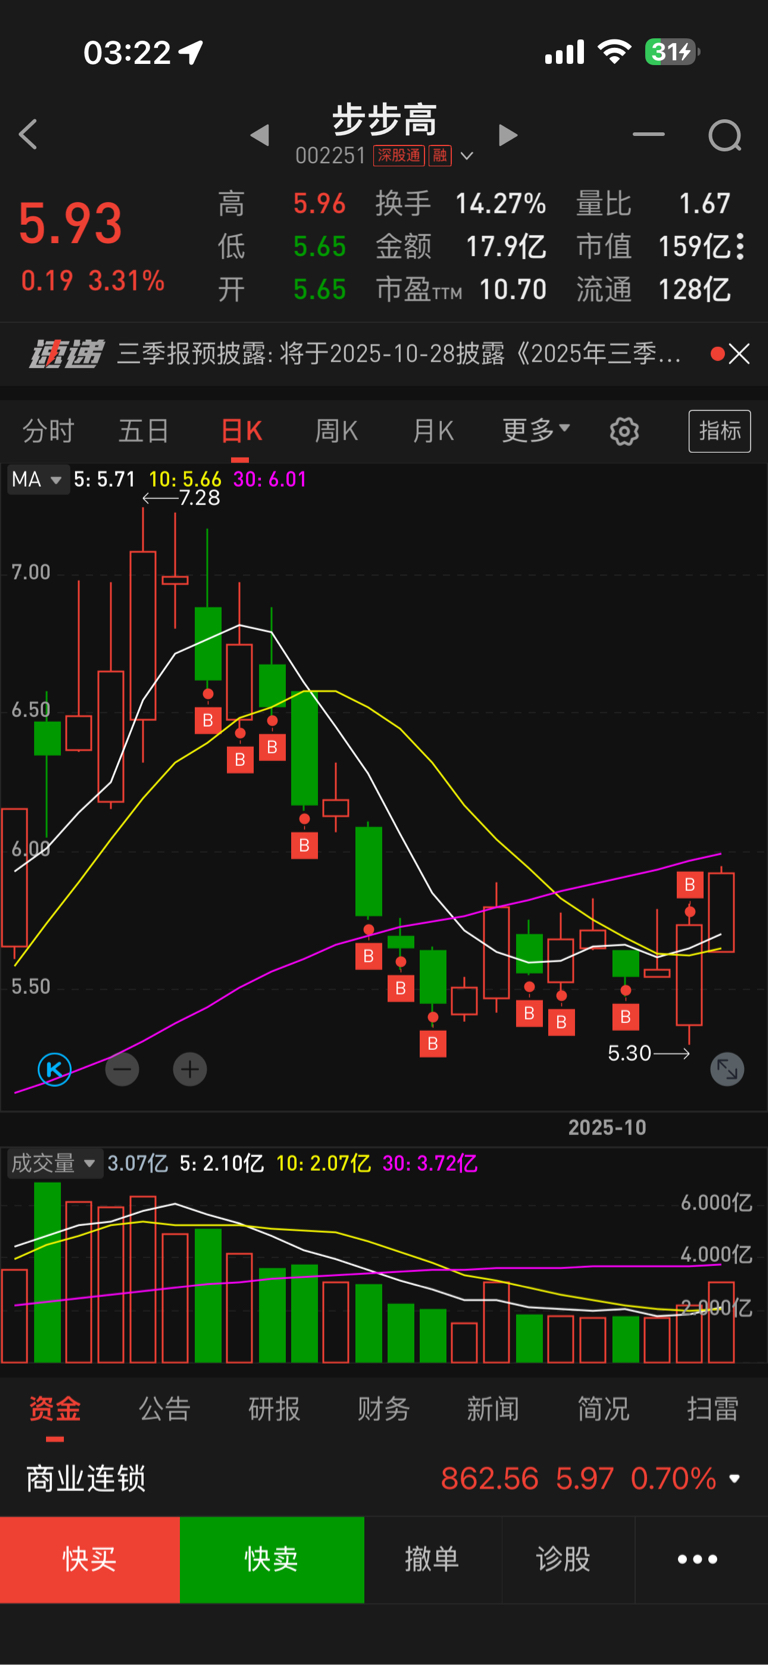Open more actions three-dot button
The height and width of the screenshot is (1665, 768).
pyautogui.click(x=698, y=1560)
